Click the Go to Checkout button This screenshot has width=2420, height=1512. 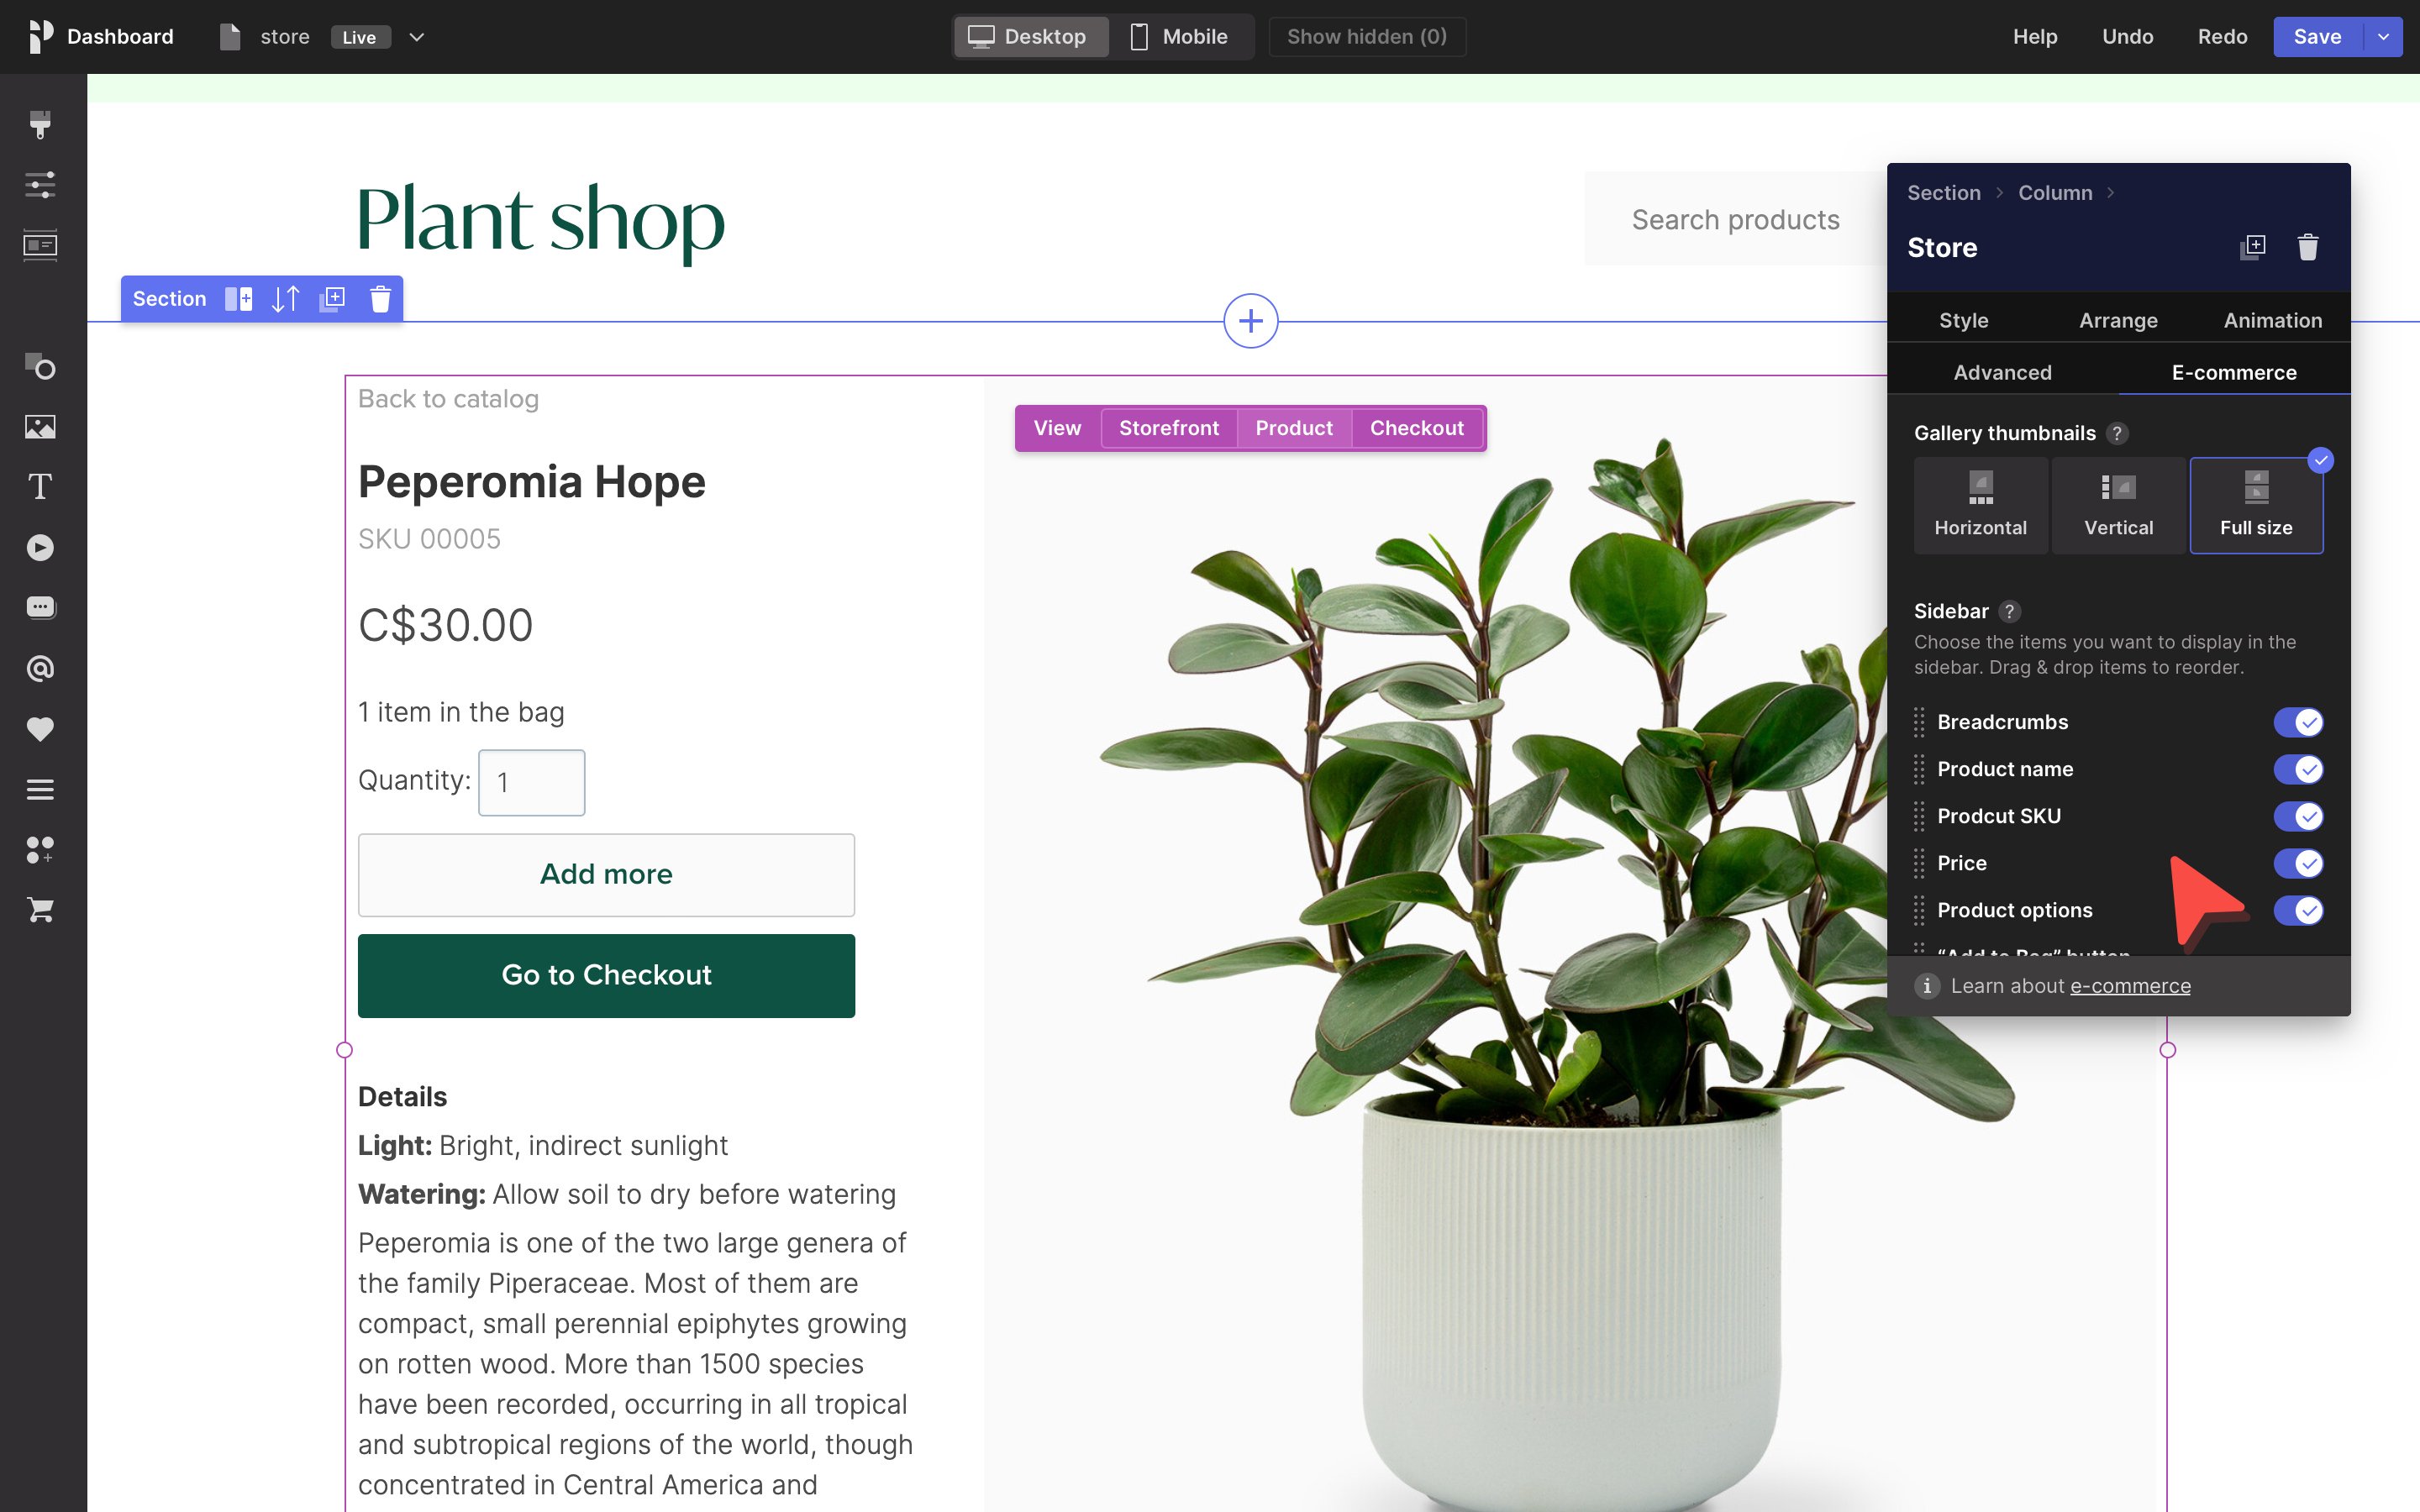(x=606, y=975)
